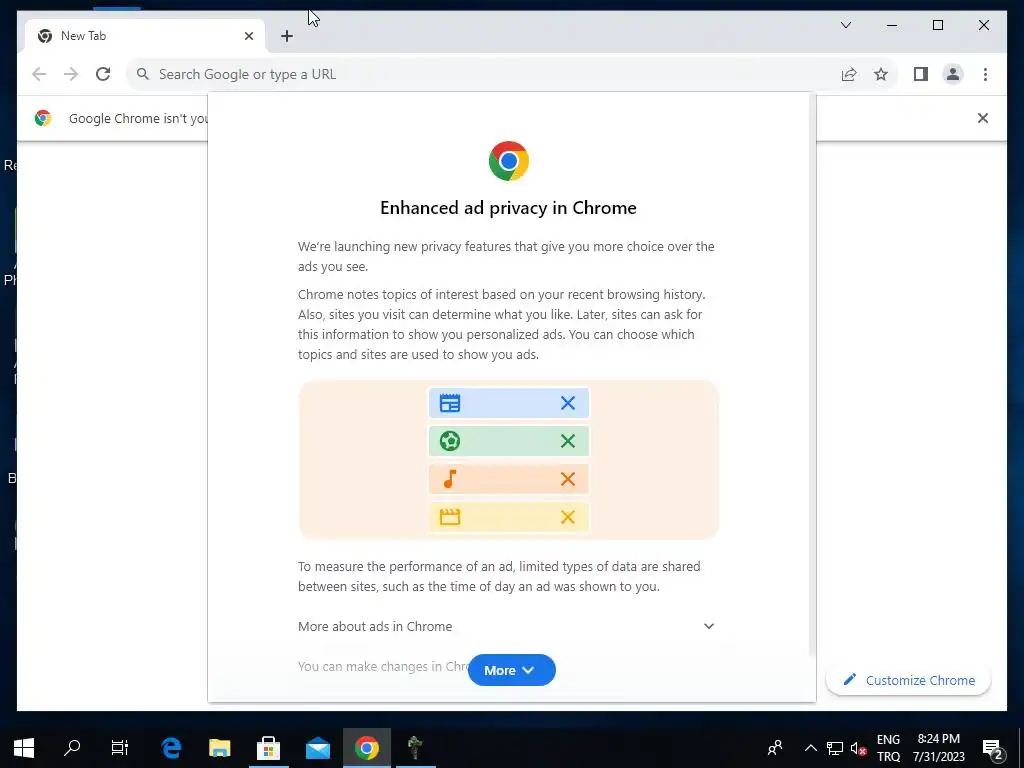Image resolution: width=1024 pixels, height=768 pixels.
Task: Open the side panel icon
Action: tap(921, 74)
